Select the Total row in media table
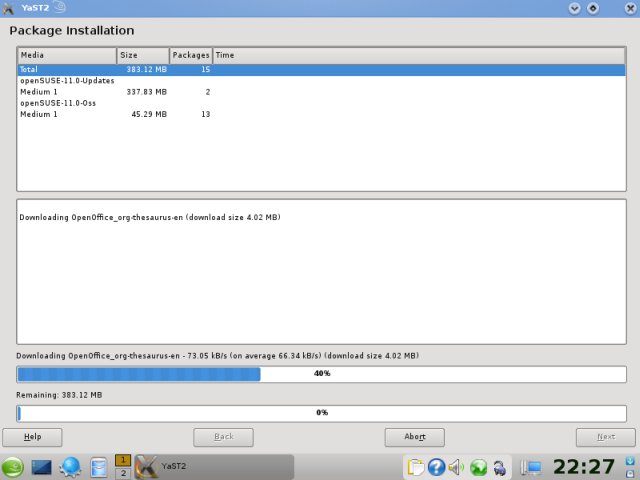The width and height of the screenshot is (640, 480). [321, 69]
